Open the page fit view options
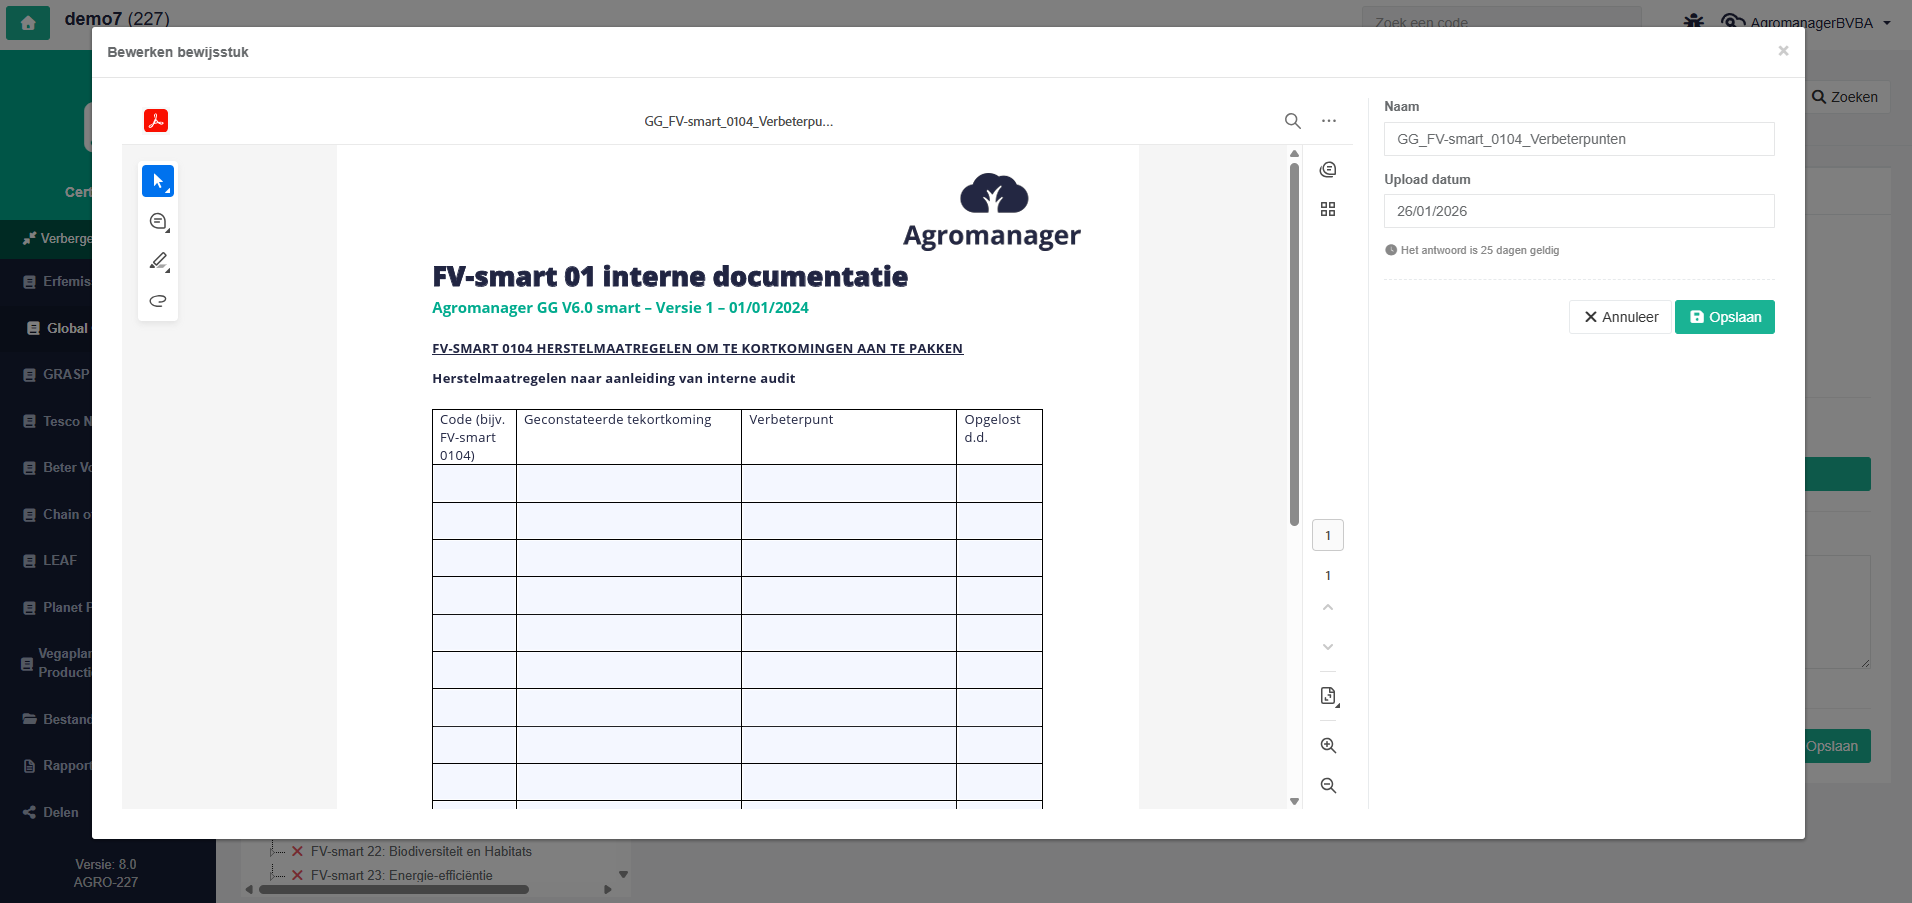Image resolution: width=1912 pixels, height=903 pixels. pyautogui.click(x=1329, y=696)
